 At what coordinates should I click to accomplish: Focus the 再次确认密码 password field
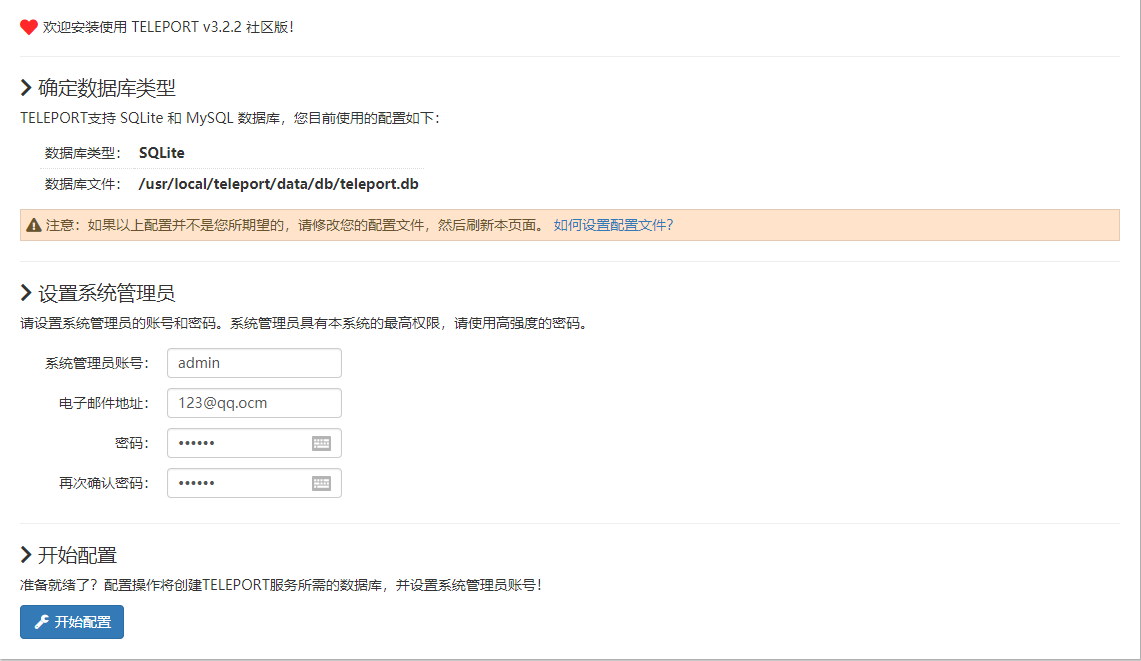(254, 483)
